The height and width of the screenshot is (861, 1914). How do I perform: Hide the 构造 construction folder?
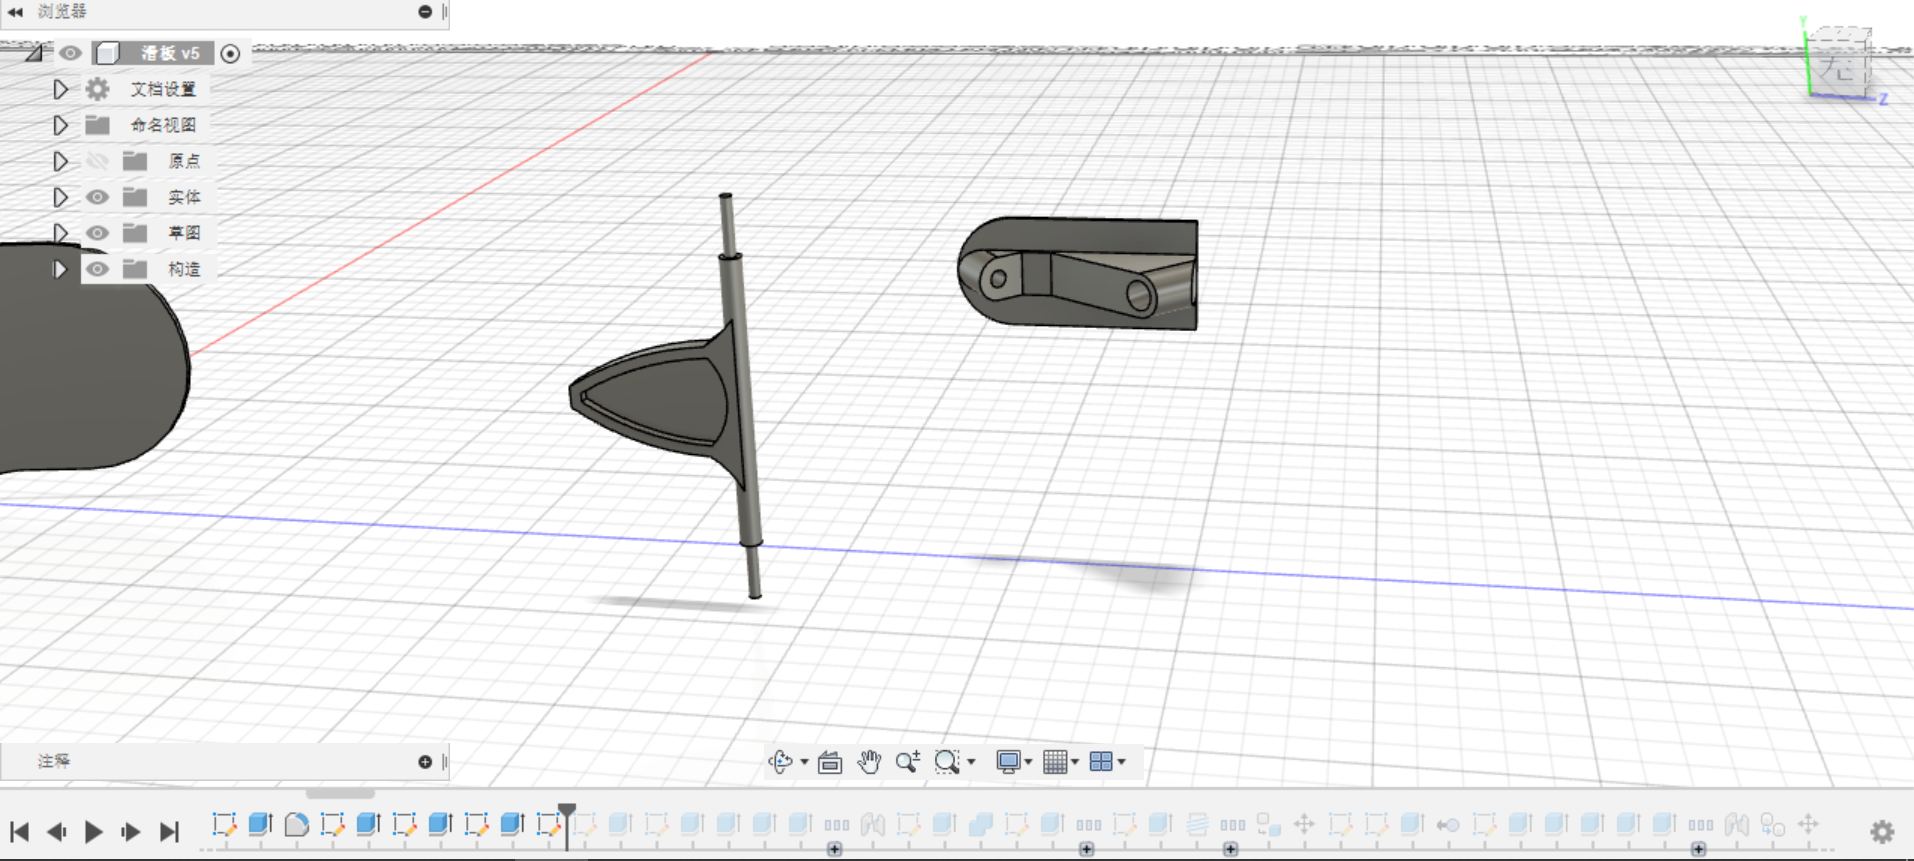tap(97, 269)
